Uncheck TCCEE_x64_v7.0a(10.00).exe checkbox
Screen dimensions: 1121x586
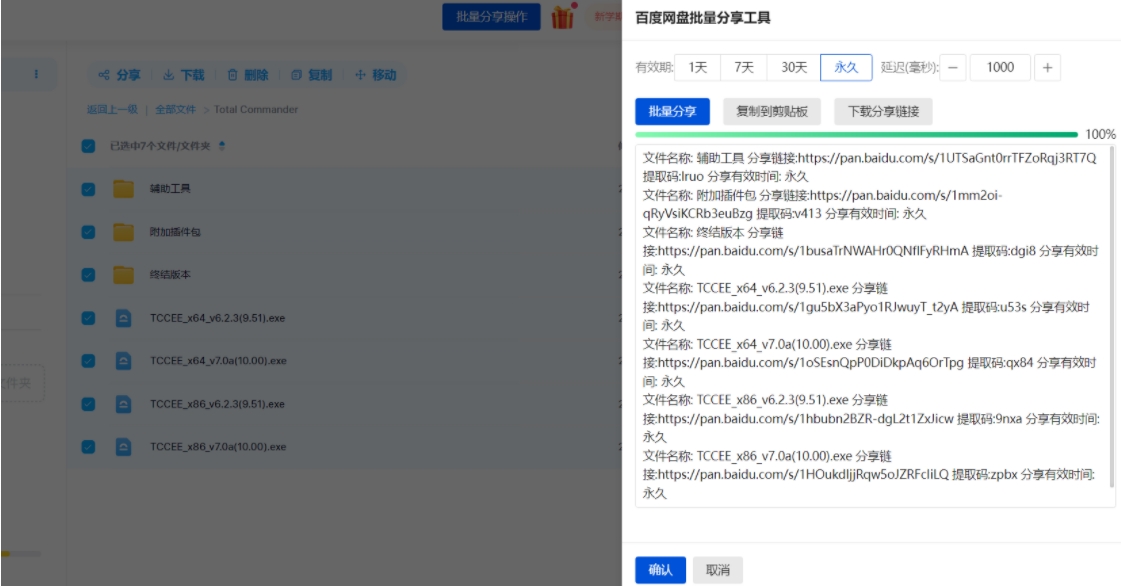tap(89, 361)
